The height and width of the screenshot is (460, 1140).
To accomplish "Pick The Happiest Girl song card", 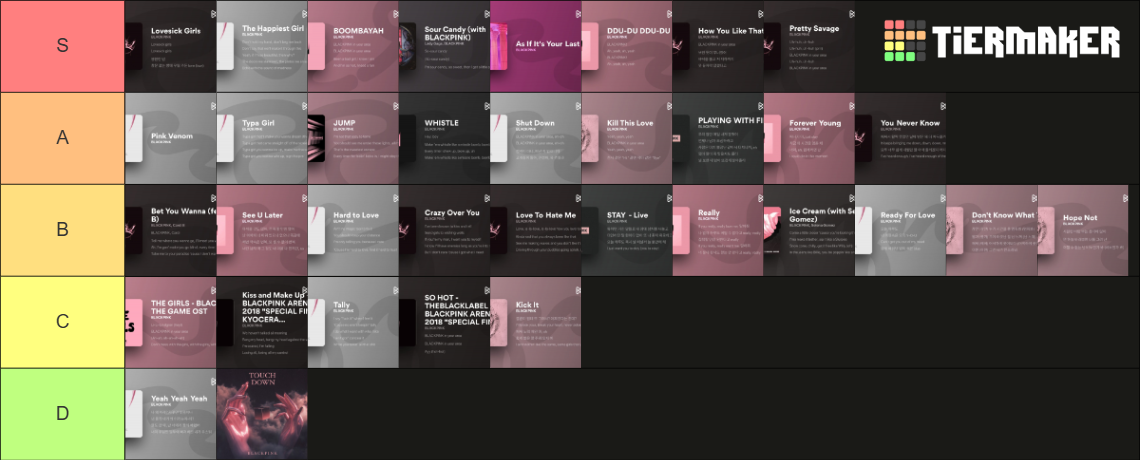I will 262,46.
